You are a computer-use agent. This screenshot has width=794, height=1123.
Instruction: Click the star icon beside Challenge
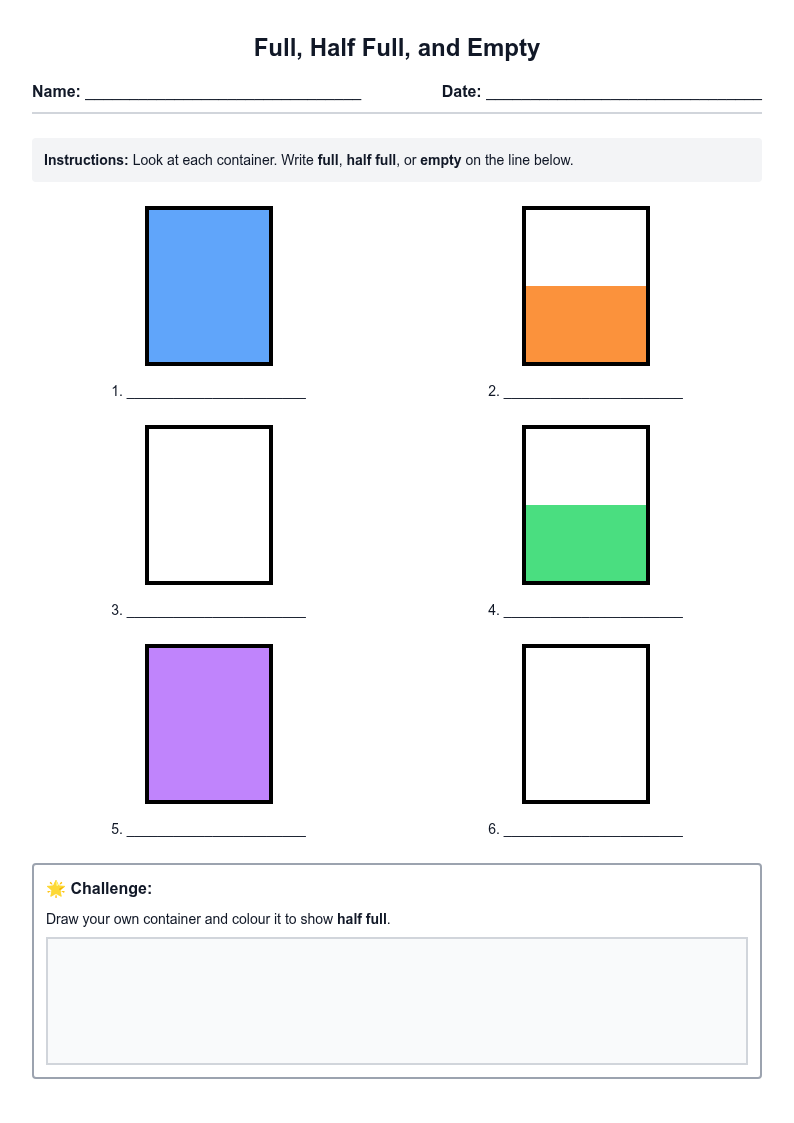tap(56, 889)
